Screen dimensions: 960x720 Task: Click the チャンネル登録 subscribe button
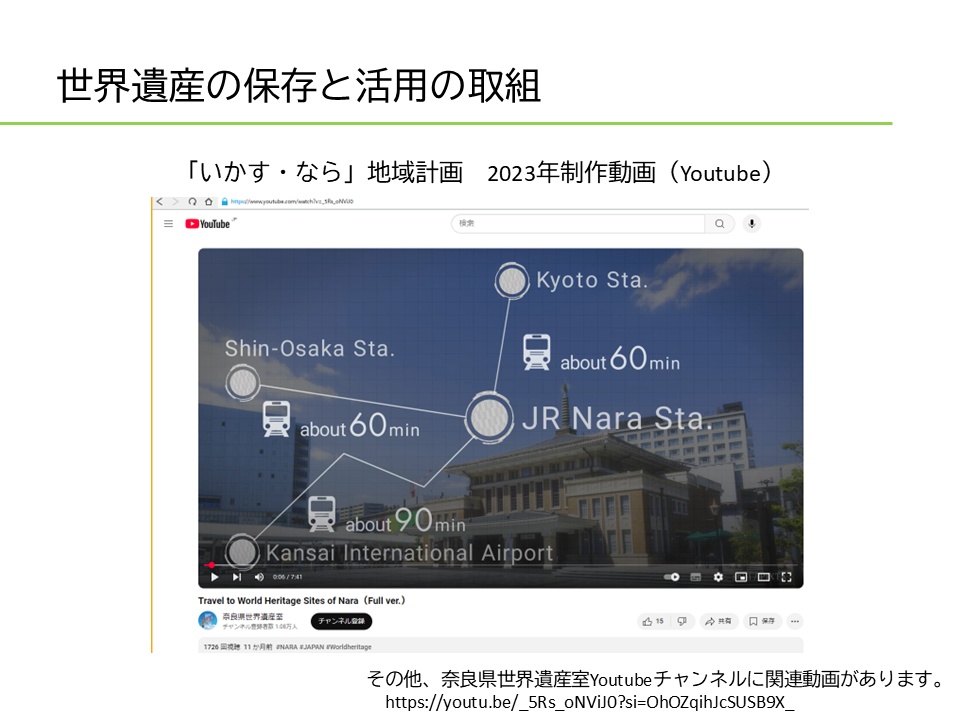[x=341, y=621]
